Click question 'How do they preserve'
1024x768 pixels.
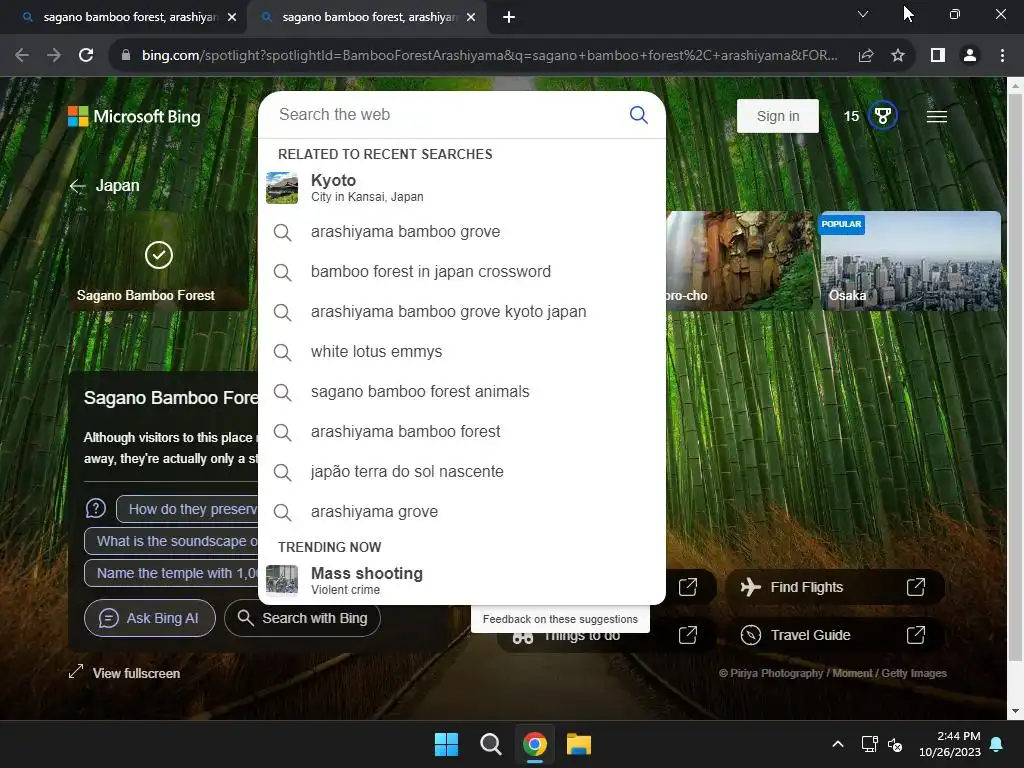(x=187, y=509)
